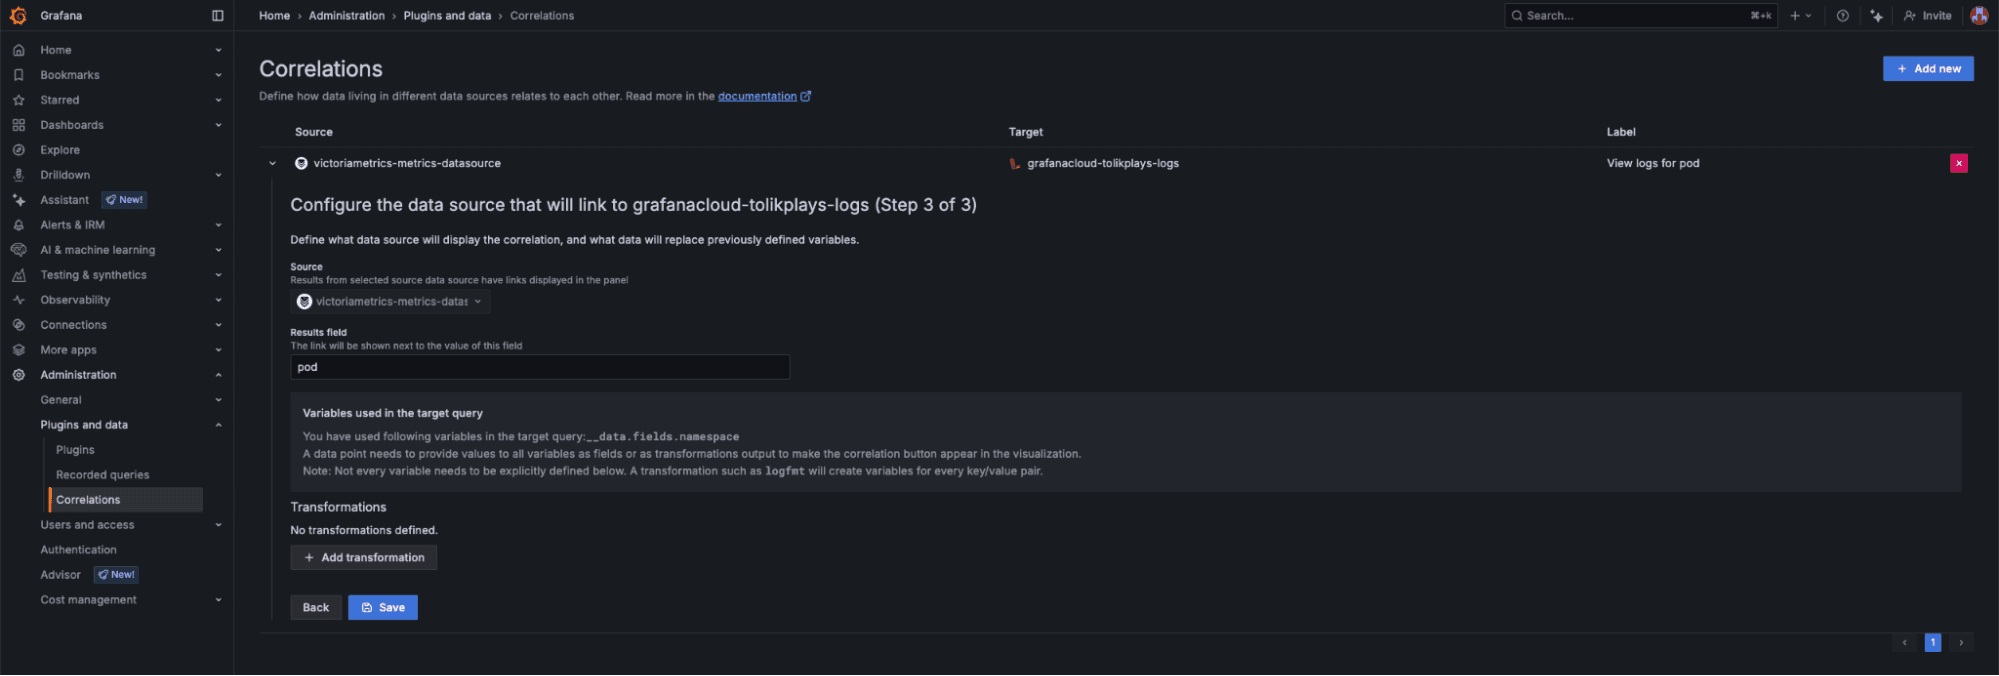
Task: Click the Explore compass icon
Action: 19,150
